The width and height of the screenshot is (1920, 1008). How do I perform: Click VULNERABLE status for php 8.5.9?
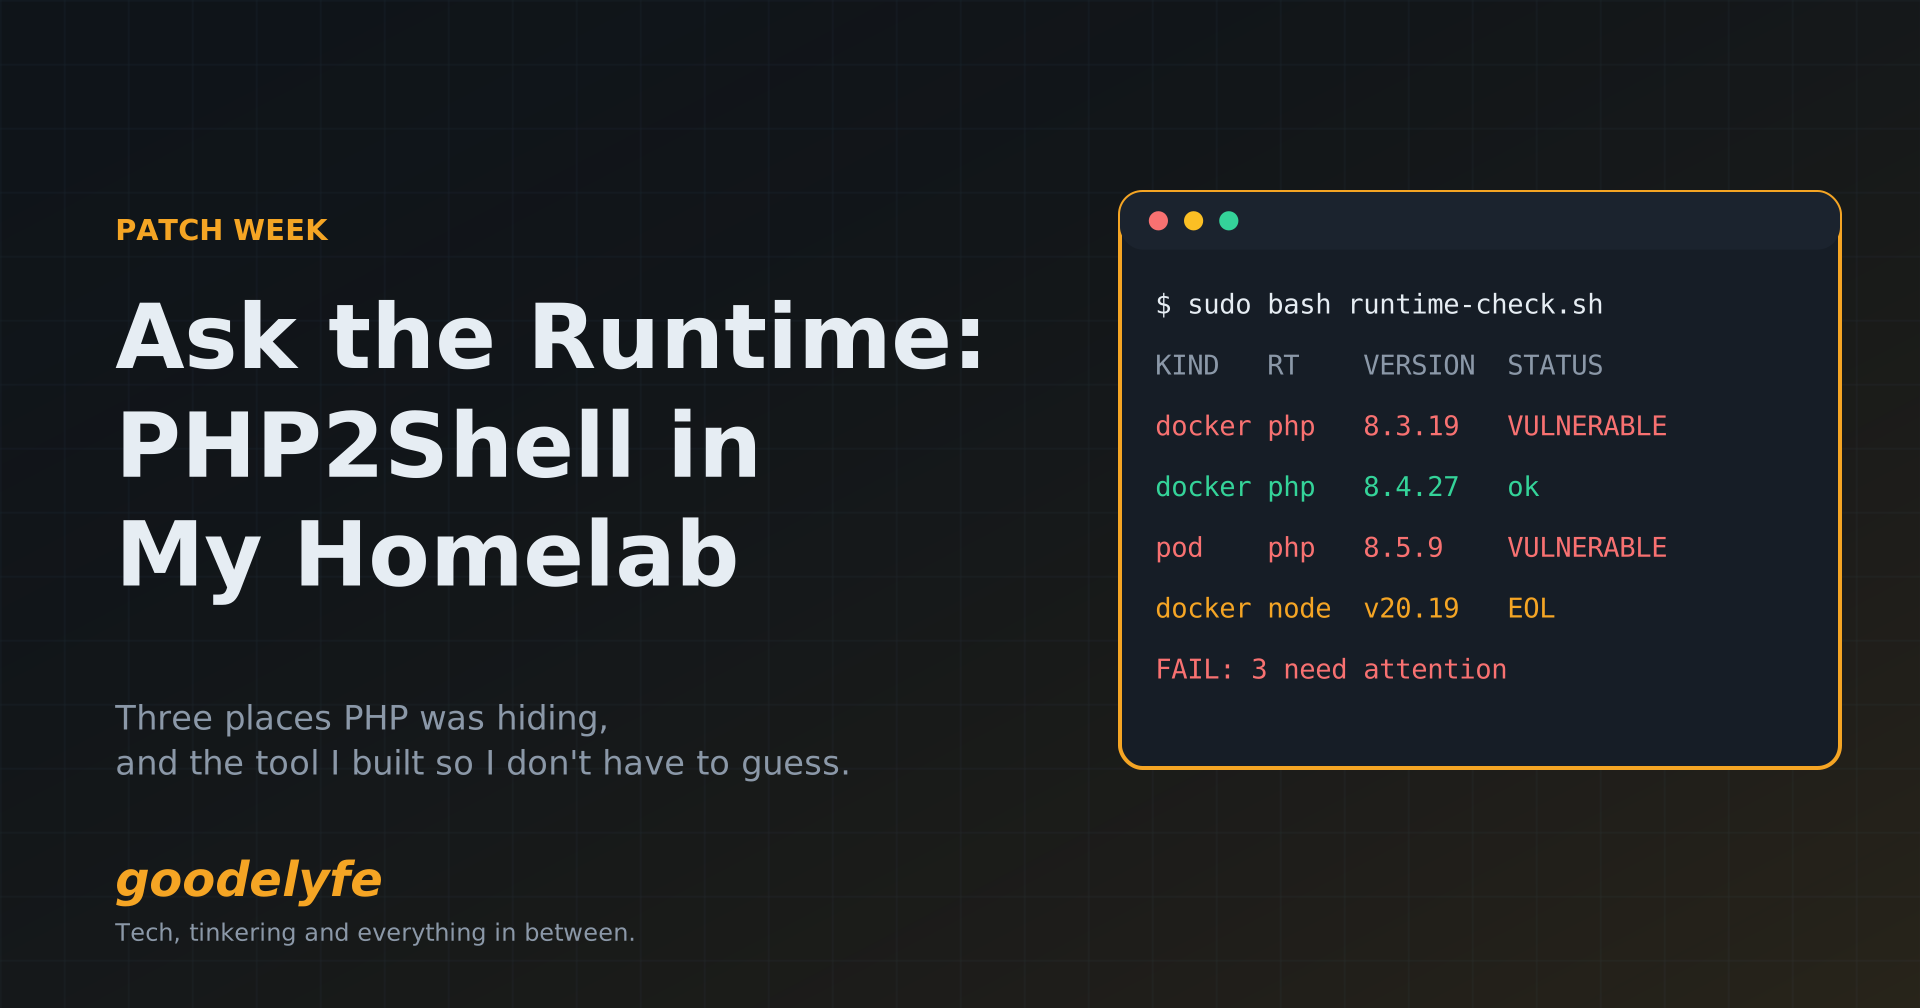pyautogui.click(x=1587, y=548)
